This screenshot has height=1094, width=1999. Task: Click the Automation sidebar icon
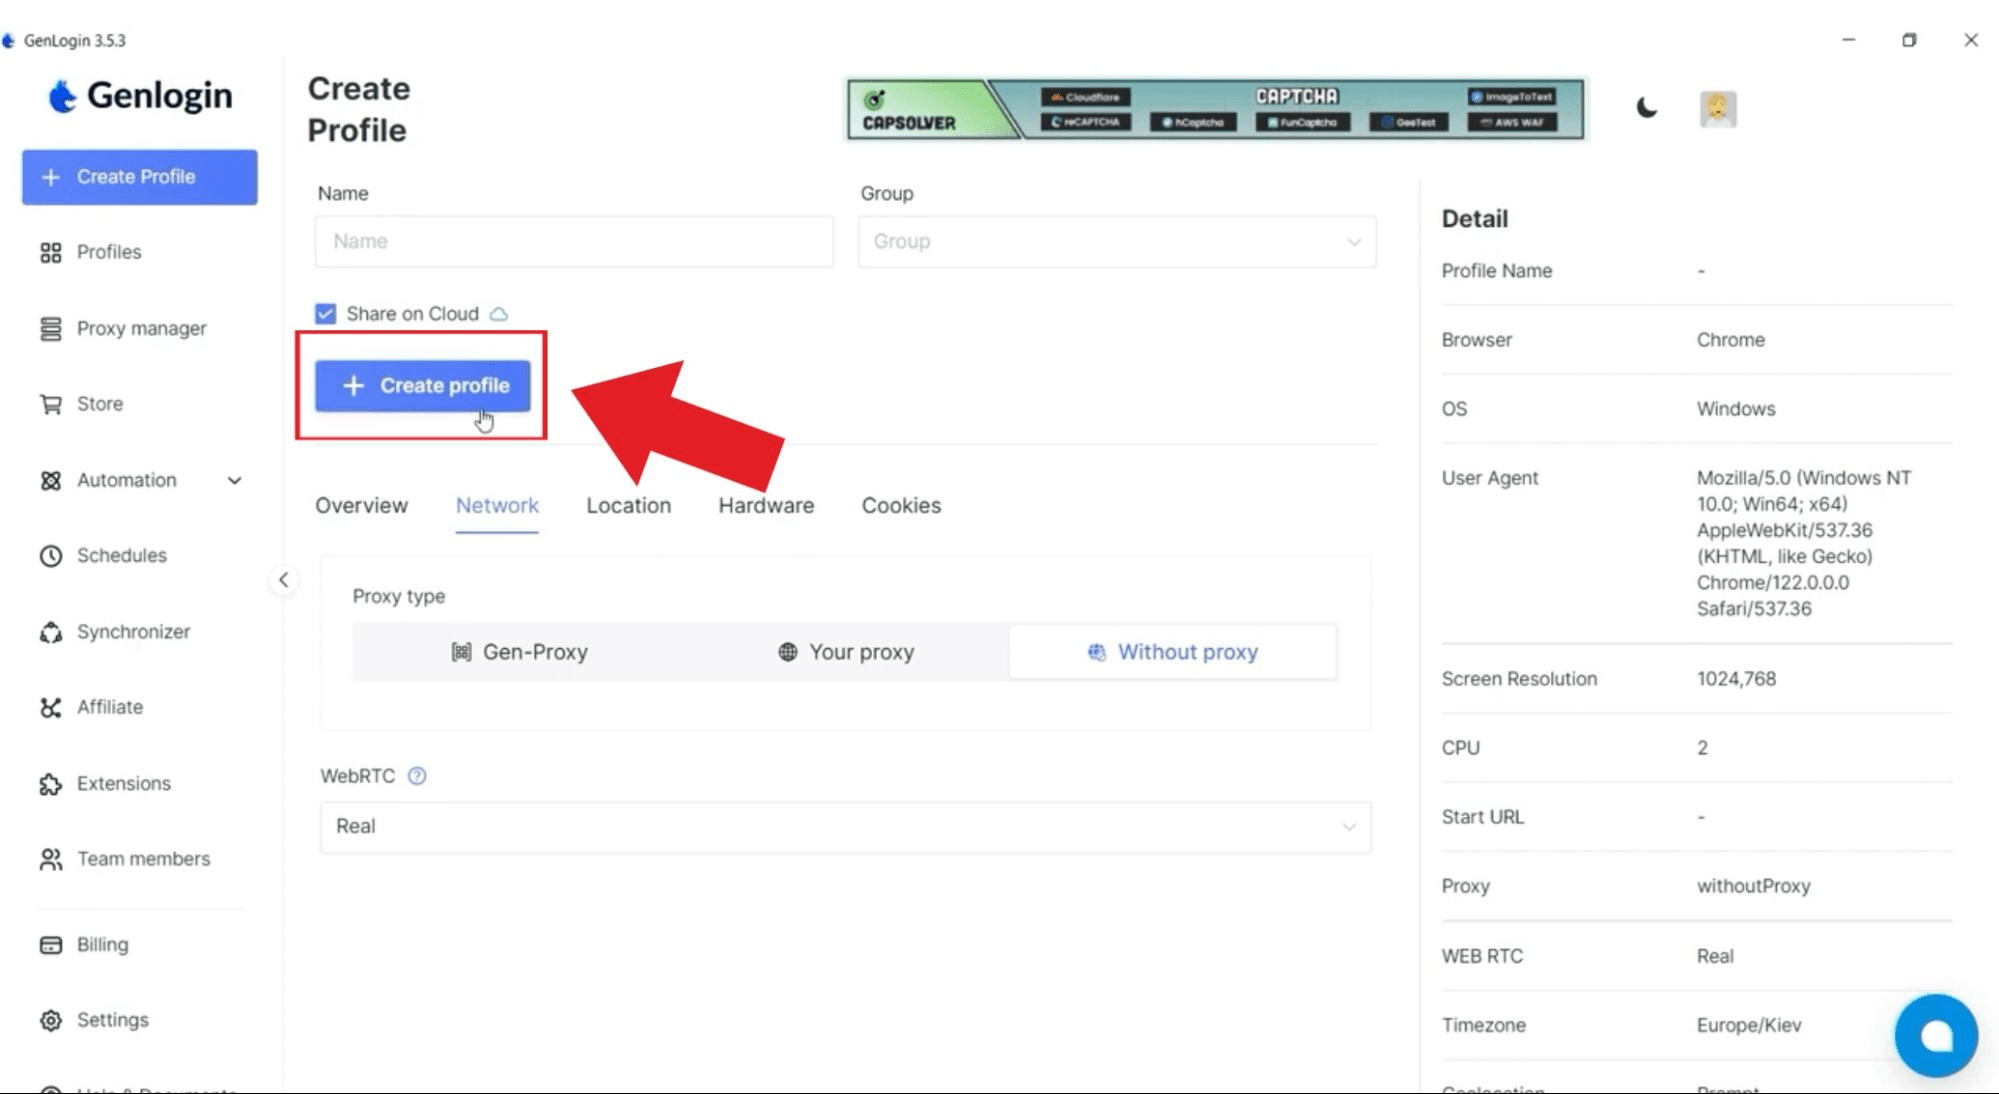[x=51, y=481]
